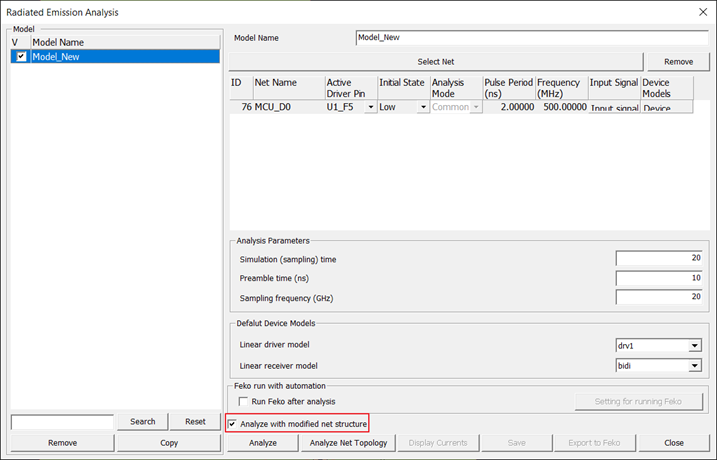Image resolution: width=717 pixels, height=460 pixels.
Task: Click the Select Net button
Action: click(x=436, y=61)
